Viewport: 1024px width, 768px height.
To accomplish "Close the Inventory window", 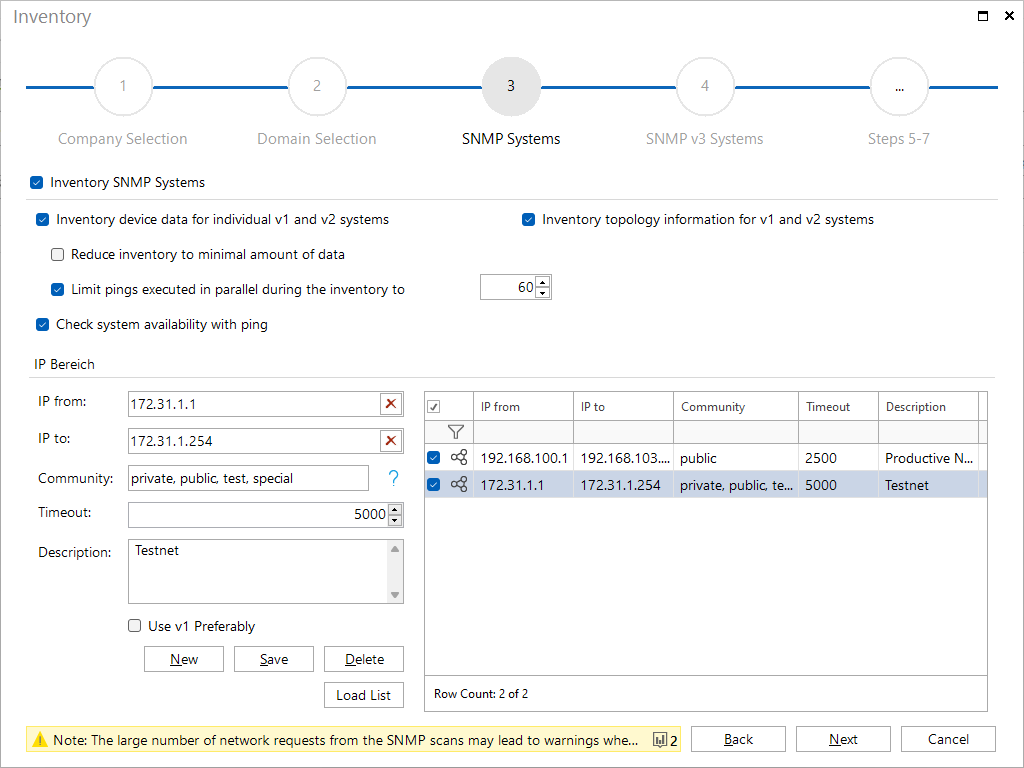I will pos(1009,16).
